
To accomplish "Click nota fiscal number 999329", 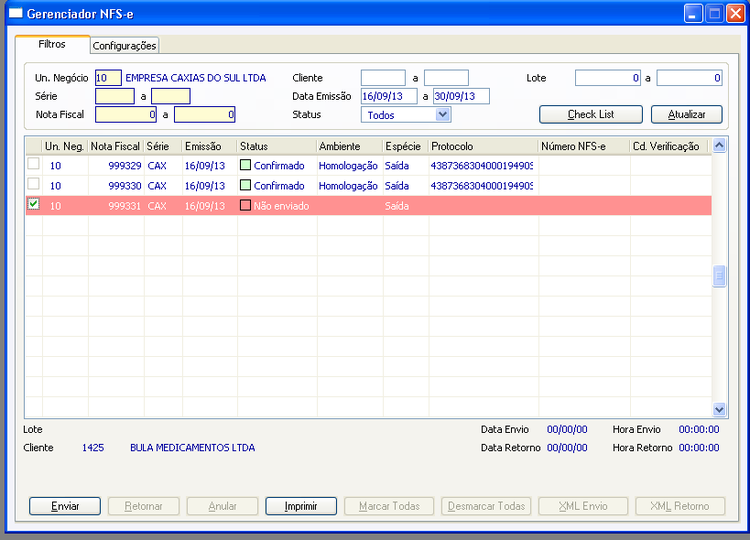I will [124, 166].
